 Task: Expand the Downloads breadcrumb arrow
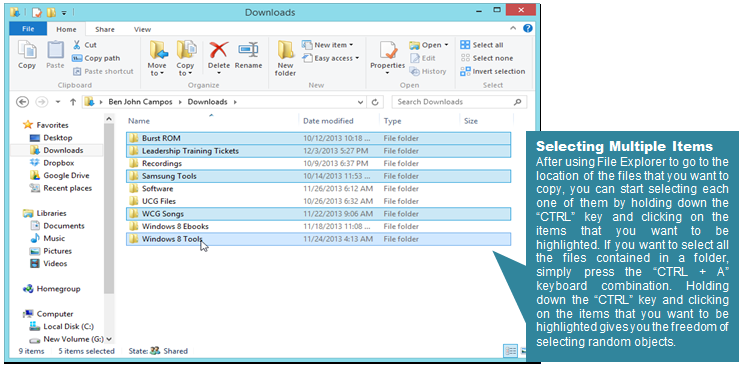(x=235, y=102)
